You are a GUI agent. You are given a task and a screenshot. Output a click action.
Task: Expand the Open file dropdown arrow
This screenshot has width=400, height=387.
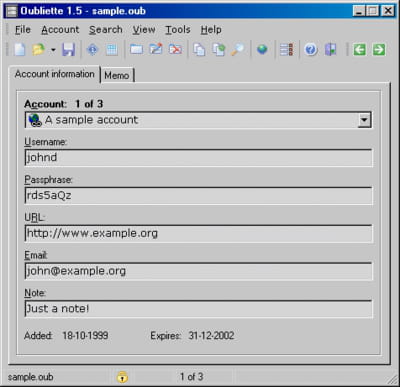pyautogui.click(x=53, y=50)
